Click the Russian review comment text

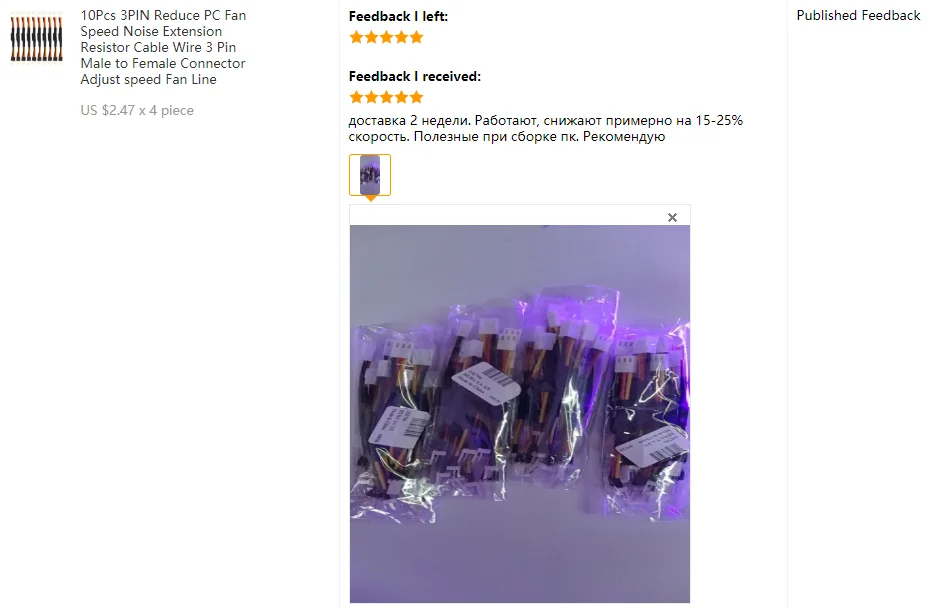click(545, 129)
